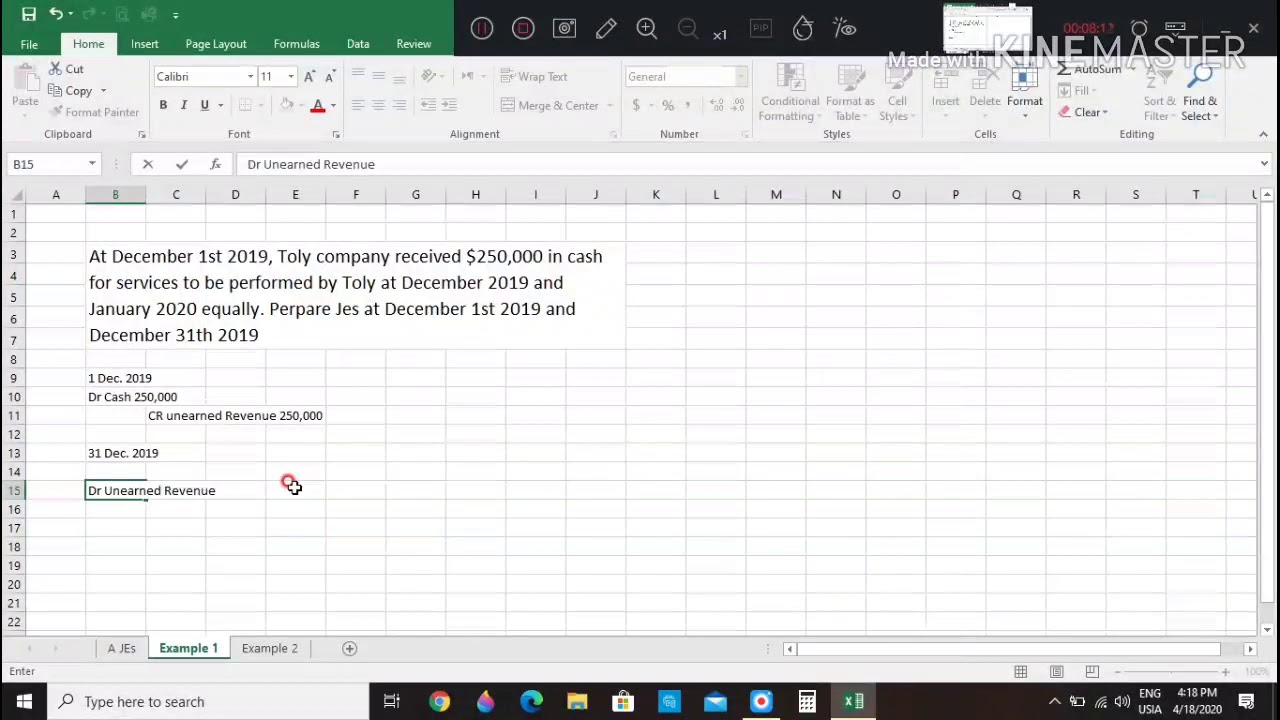Open Windows Start menu
This screenshot has width=1280, height=720.
23,702
